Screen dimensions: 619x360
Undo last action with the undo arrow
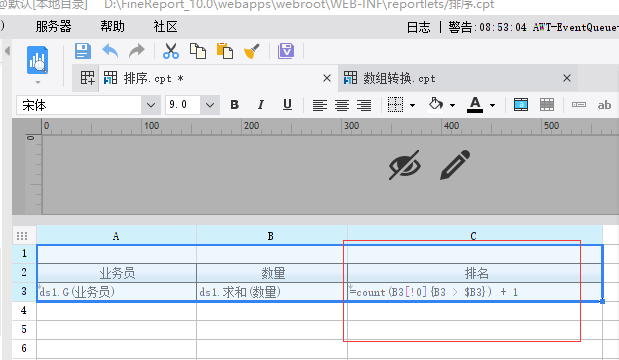(x=110, y=51)
